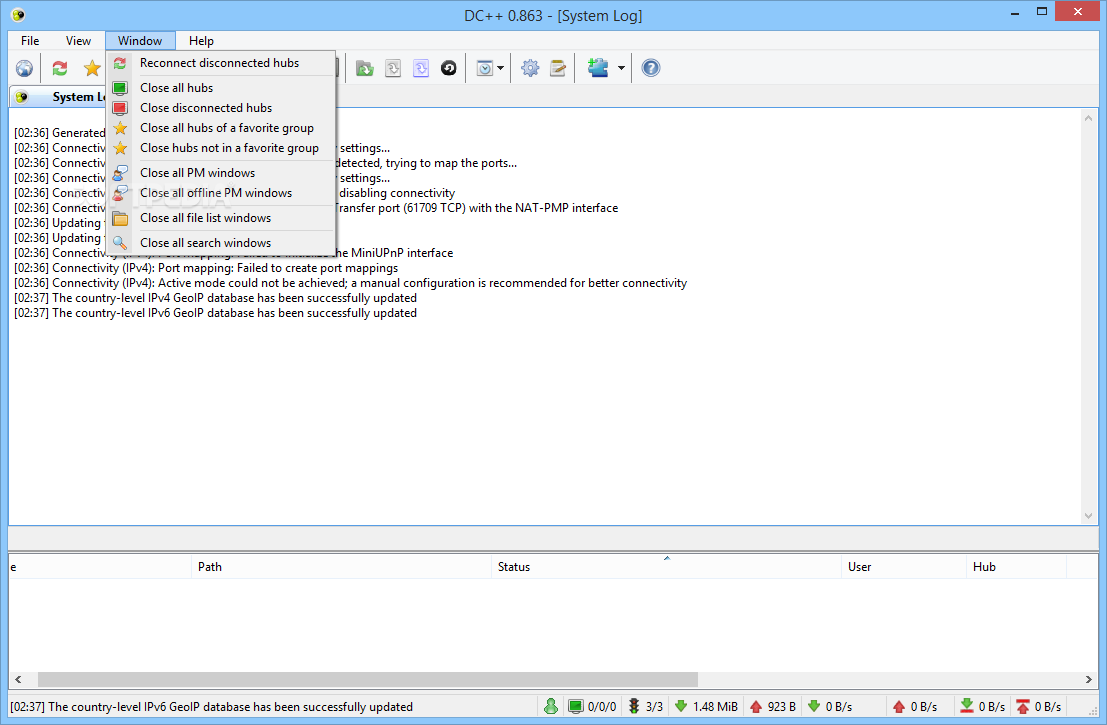Expand the dropdown arrow next to the clock icon
This screenshot has width=1107, height=725.
[x=501, y=68]
